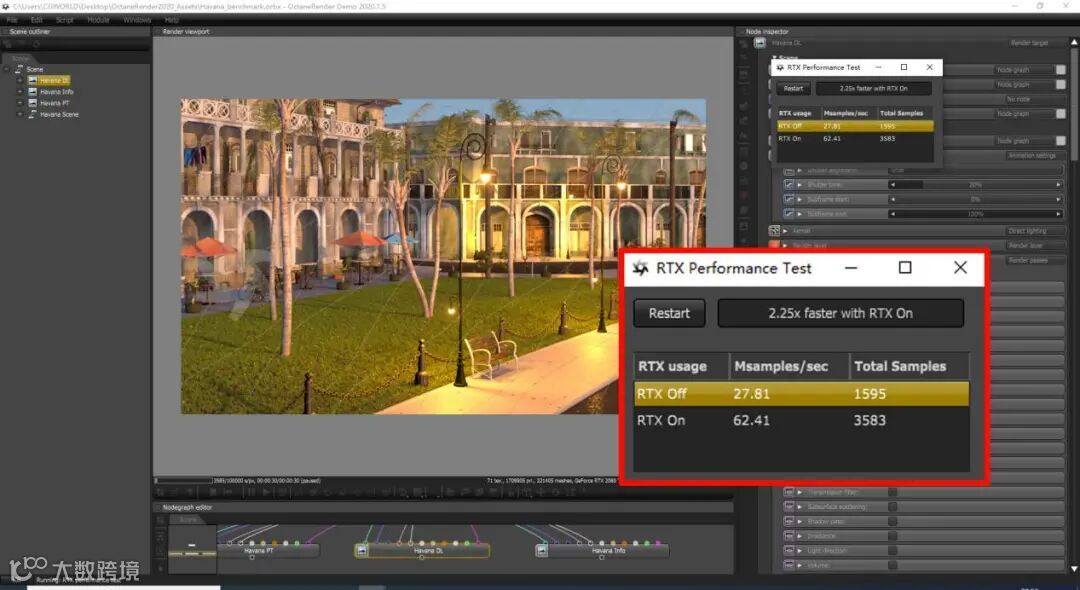Expand the Kernel section
The image size is (1080, 590).
pos(786,231)
